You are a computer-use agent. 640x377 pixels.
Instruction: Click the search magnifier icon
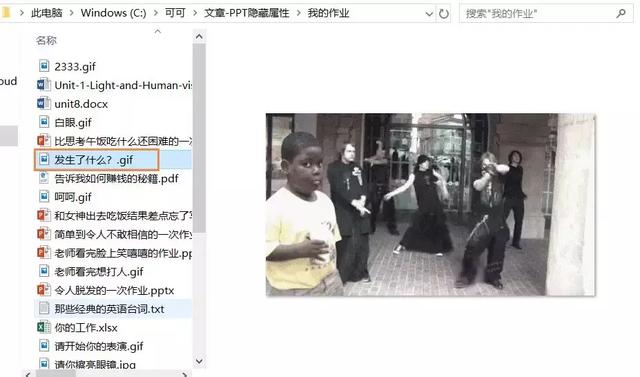pos(621,14)
